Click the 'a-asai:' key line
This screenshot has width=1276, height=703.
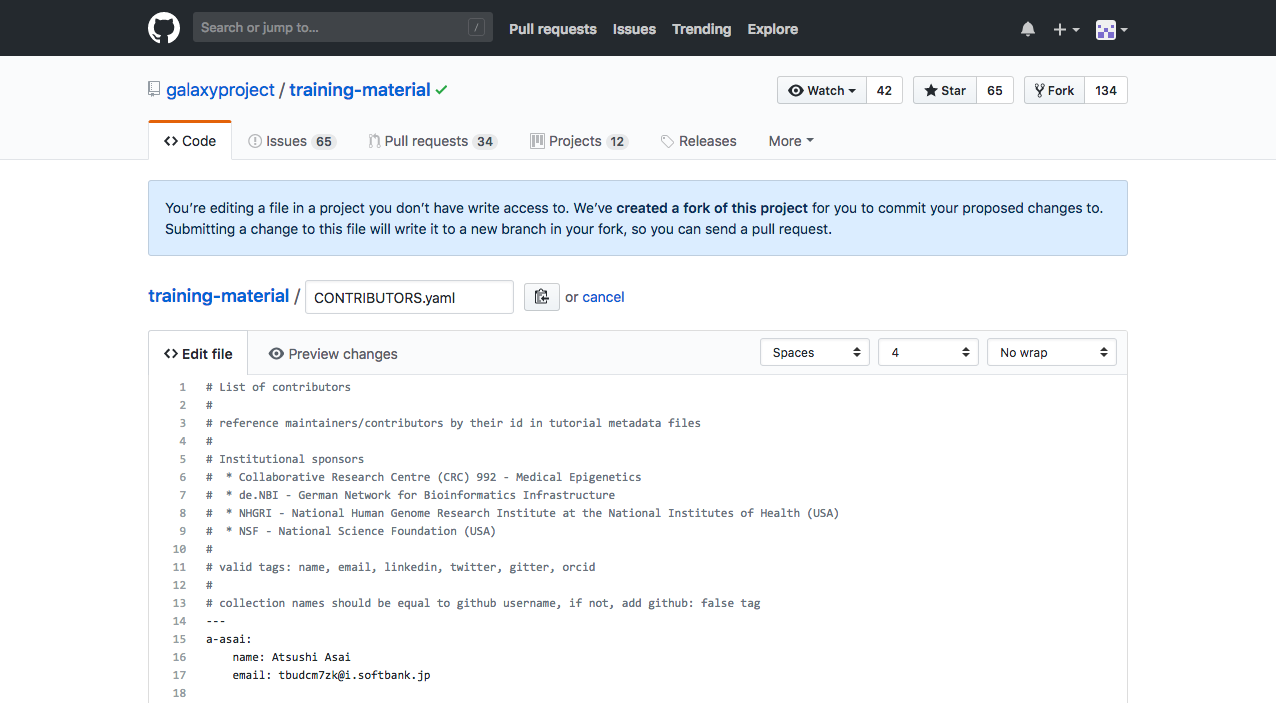(x=229, y=639)
